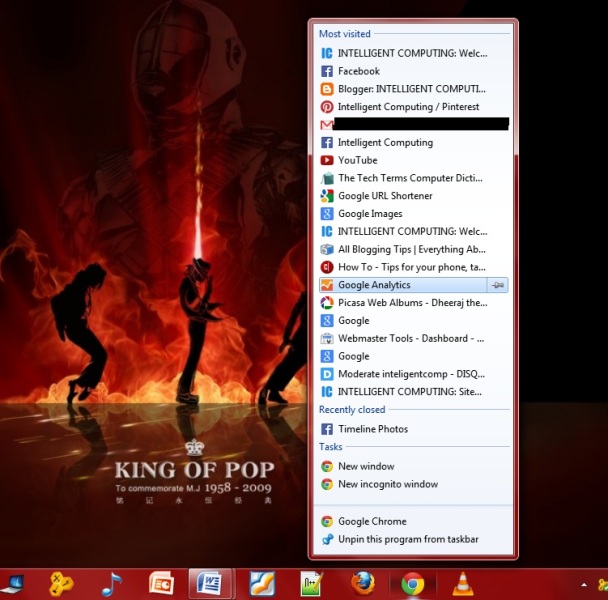Open the YouTube jump list entry
Image resolution: width=608 pixels, height=600 pixels.
tap(414, 160)
